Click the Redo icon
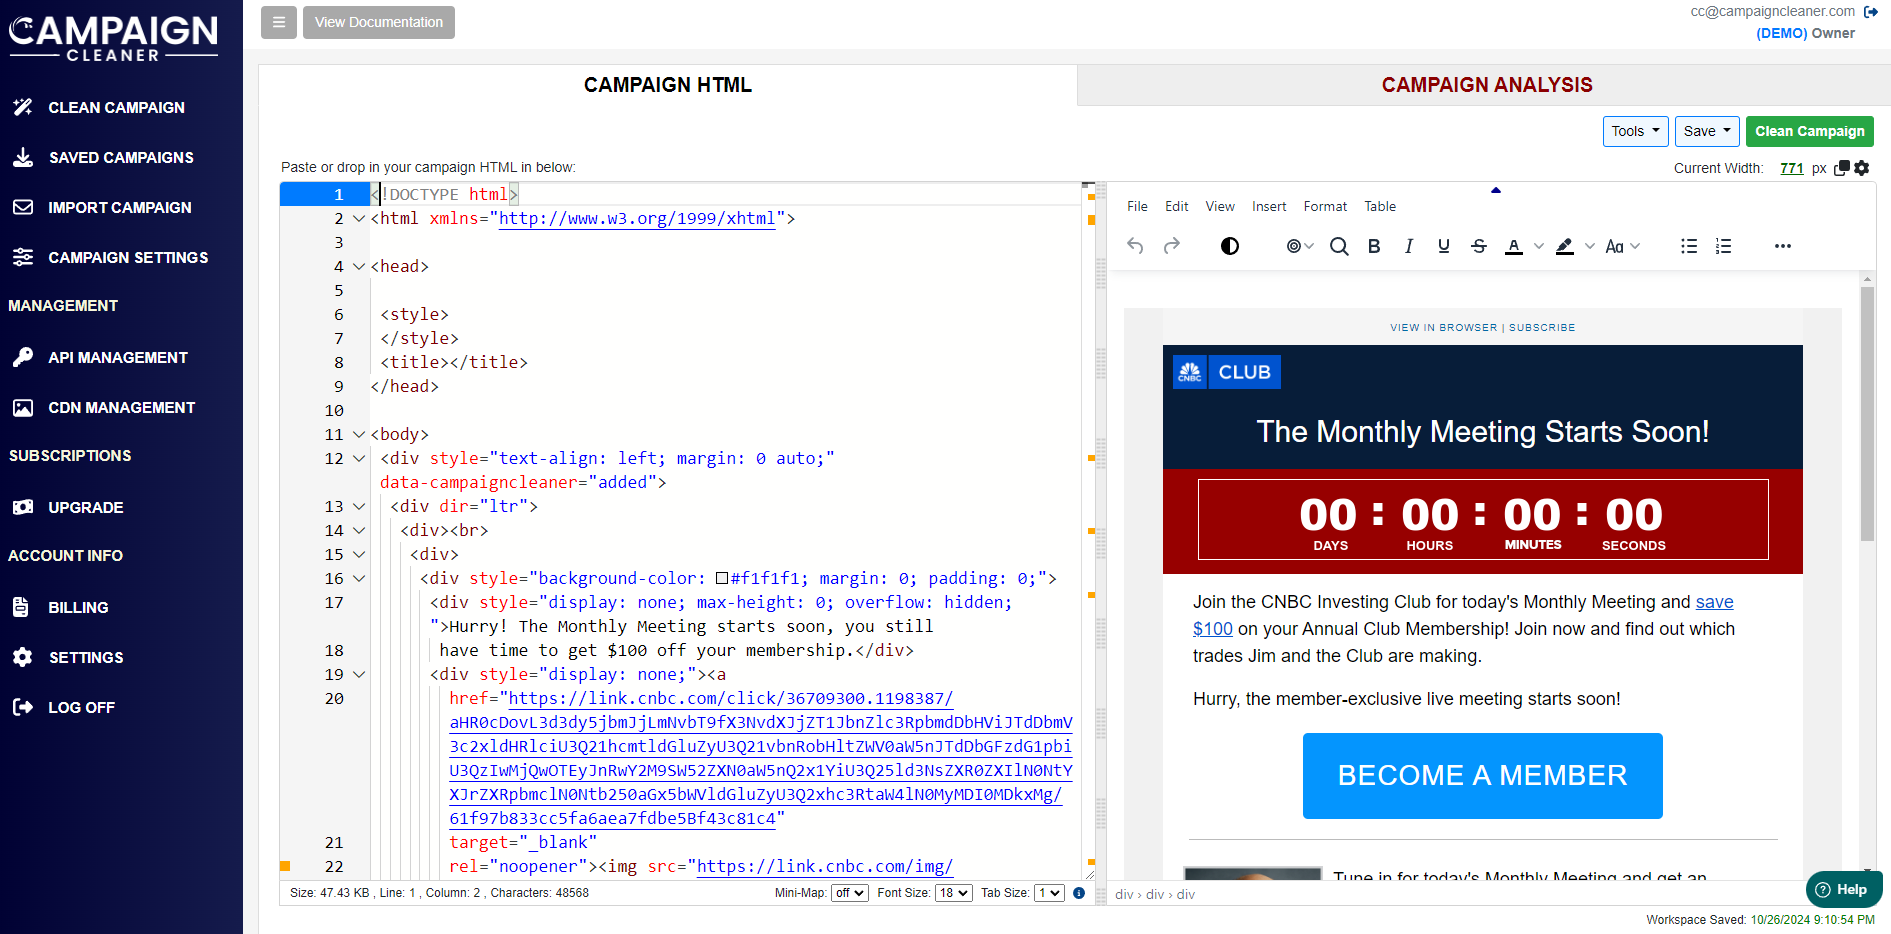This screenshot has height=934, width=1891. click(x=1172, y=246)
